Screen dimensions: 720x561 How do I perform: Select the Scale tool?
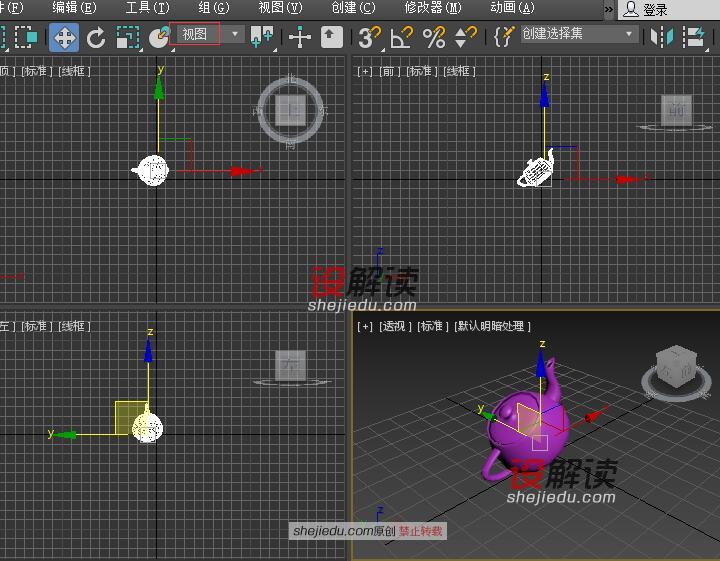128,37
